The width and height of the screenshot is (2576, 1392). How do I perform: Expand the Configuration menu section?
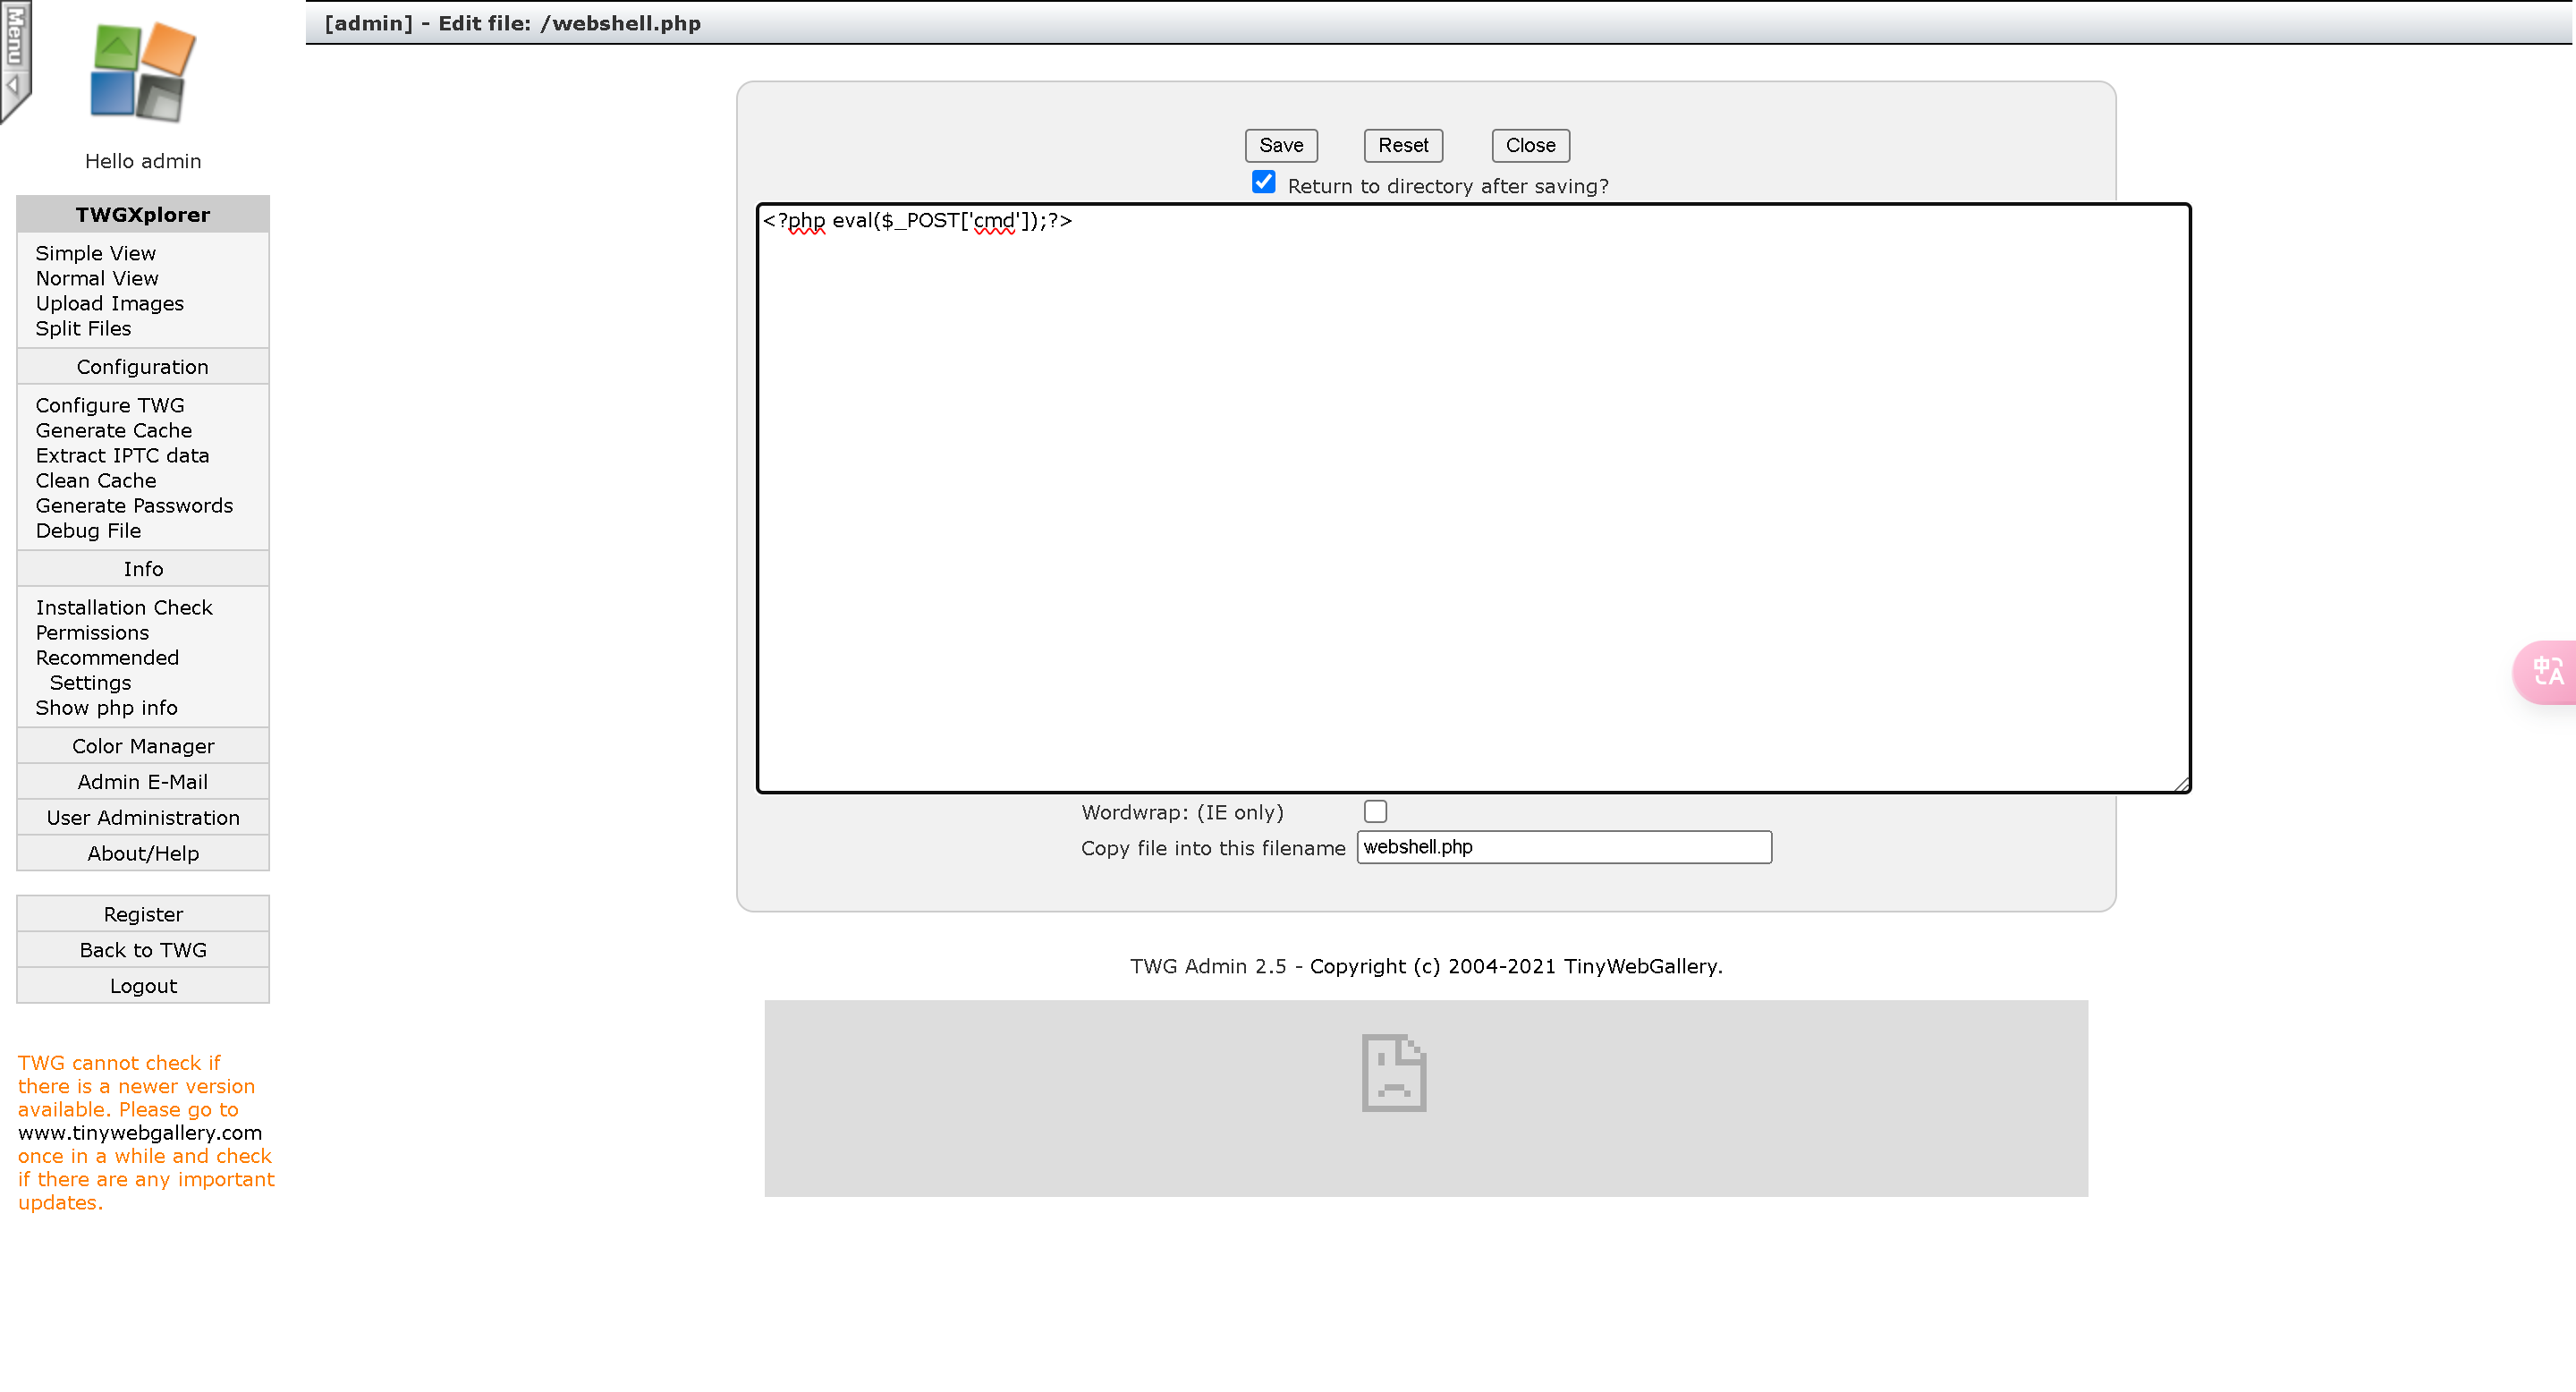[x=142, y=367]
